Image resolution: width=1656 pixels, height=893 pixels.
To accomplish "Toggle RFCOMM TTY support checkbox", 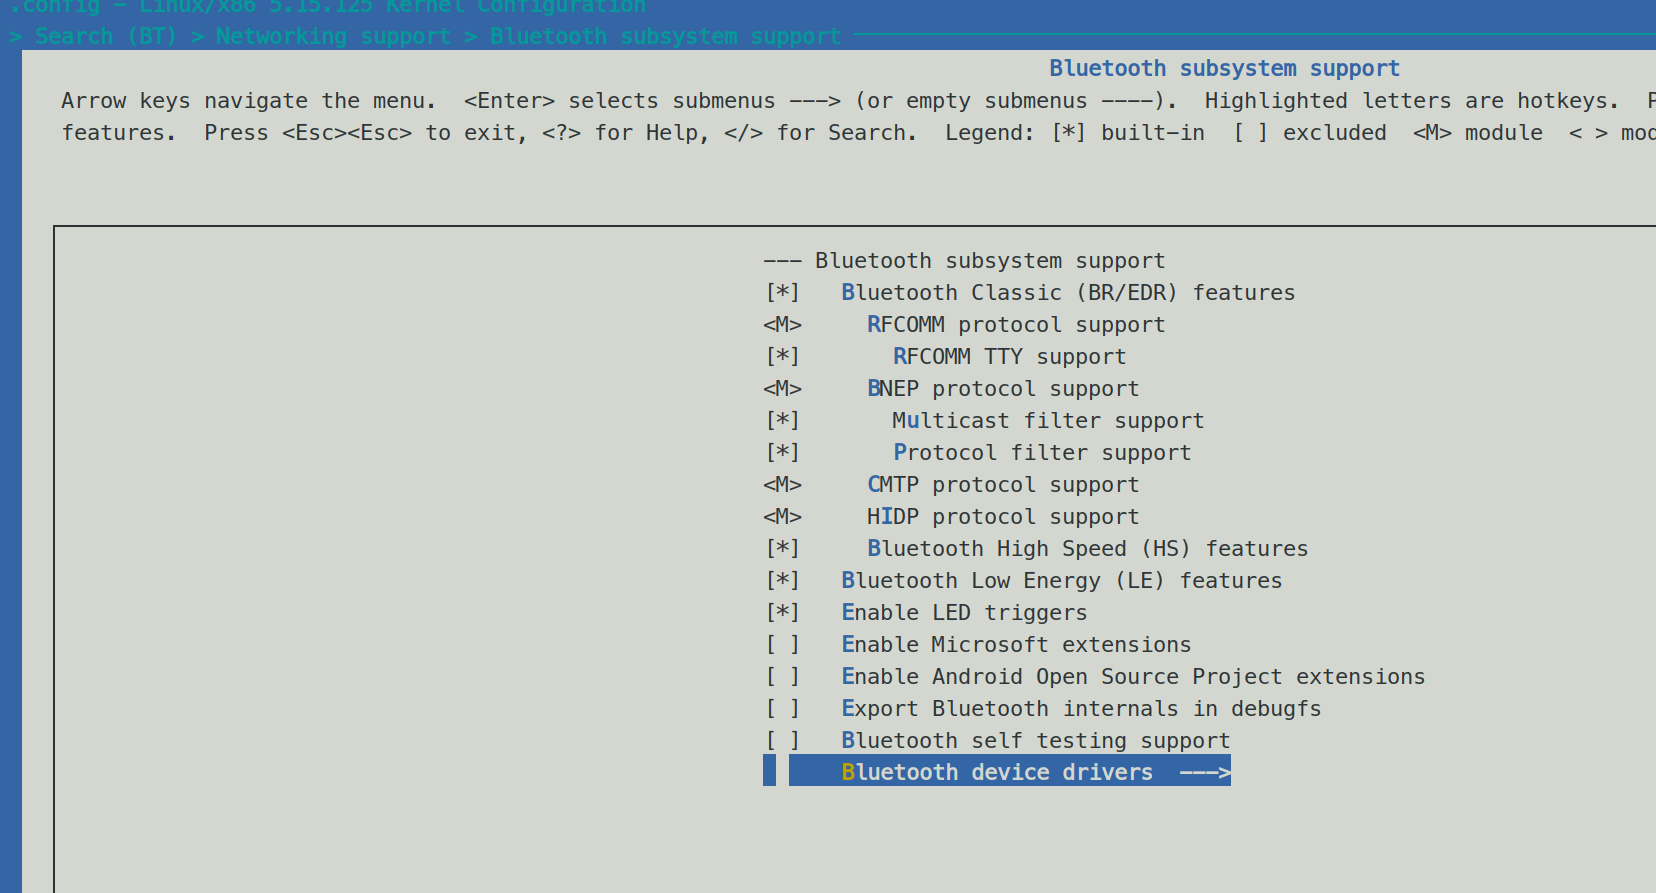I will coord(782,357).
